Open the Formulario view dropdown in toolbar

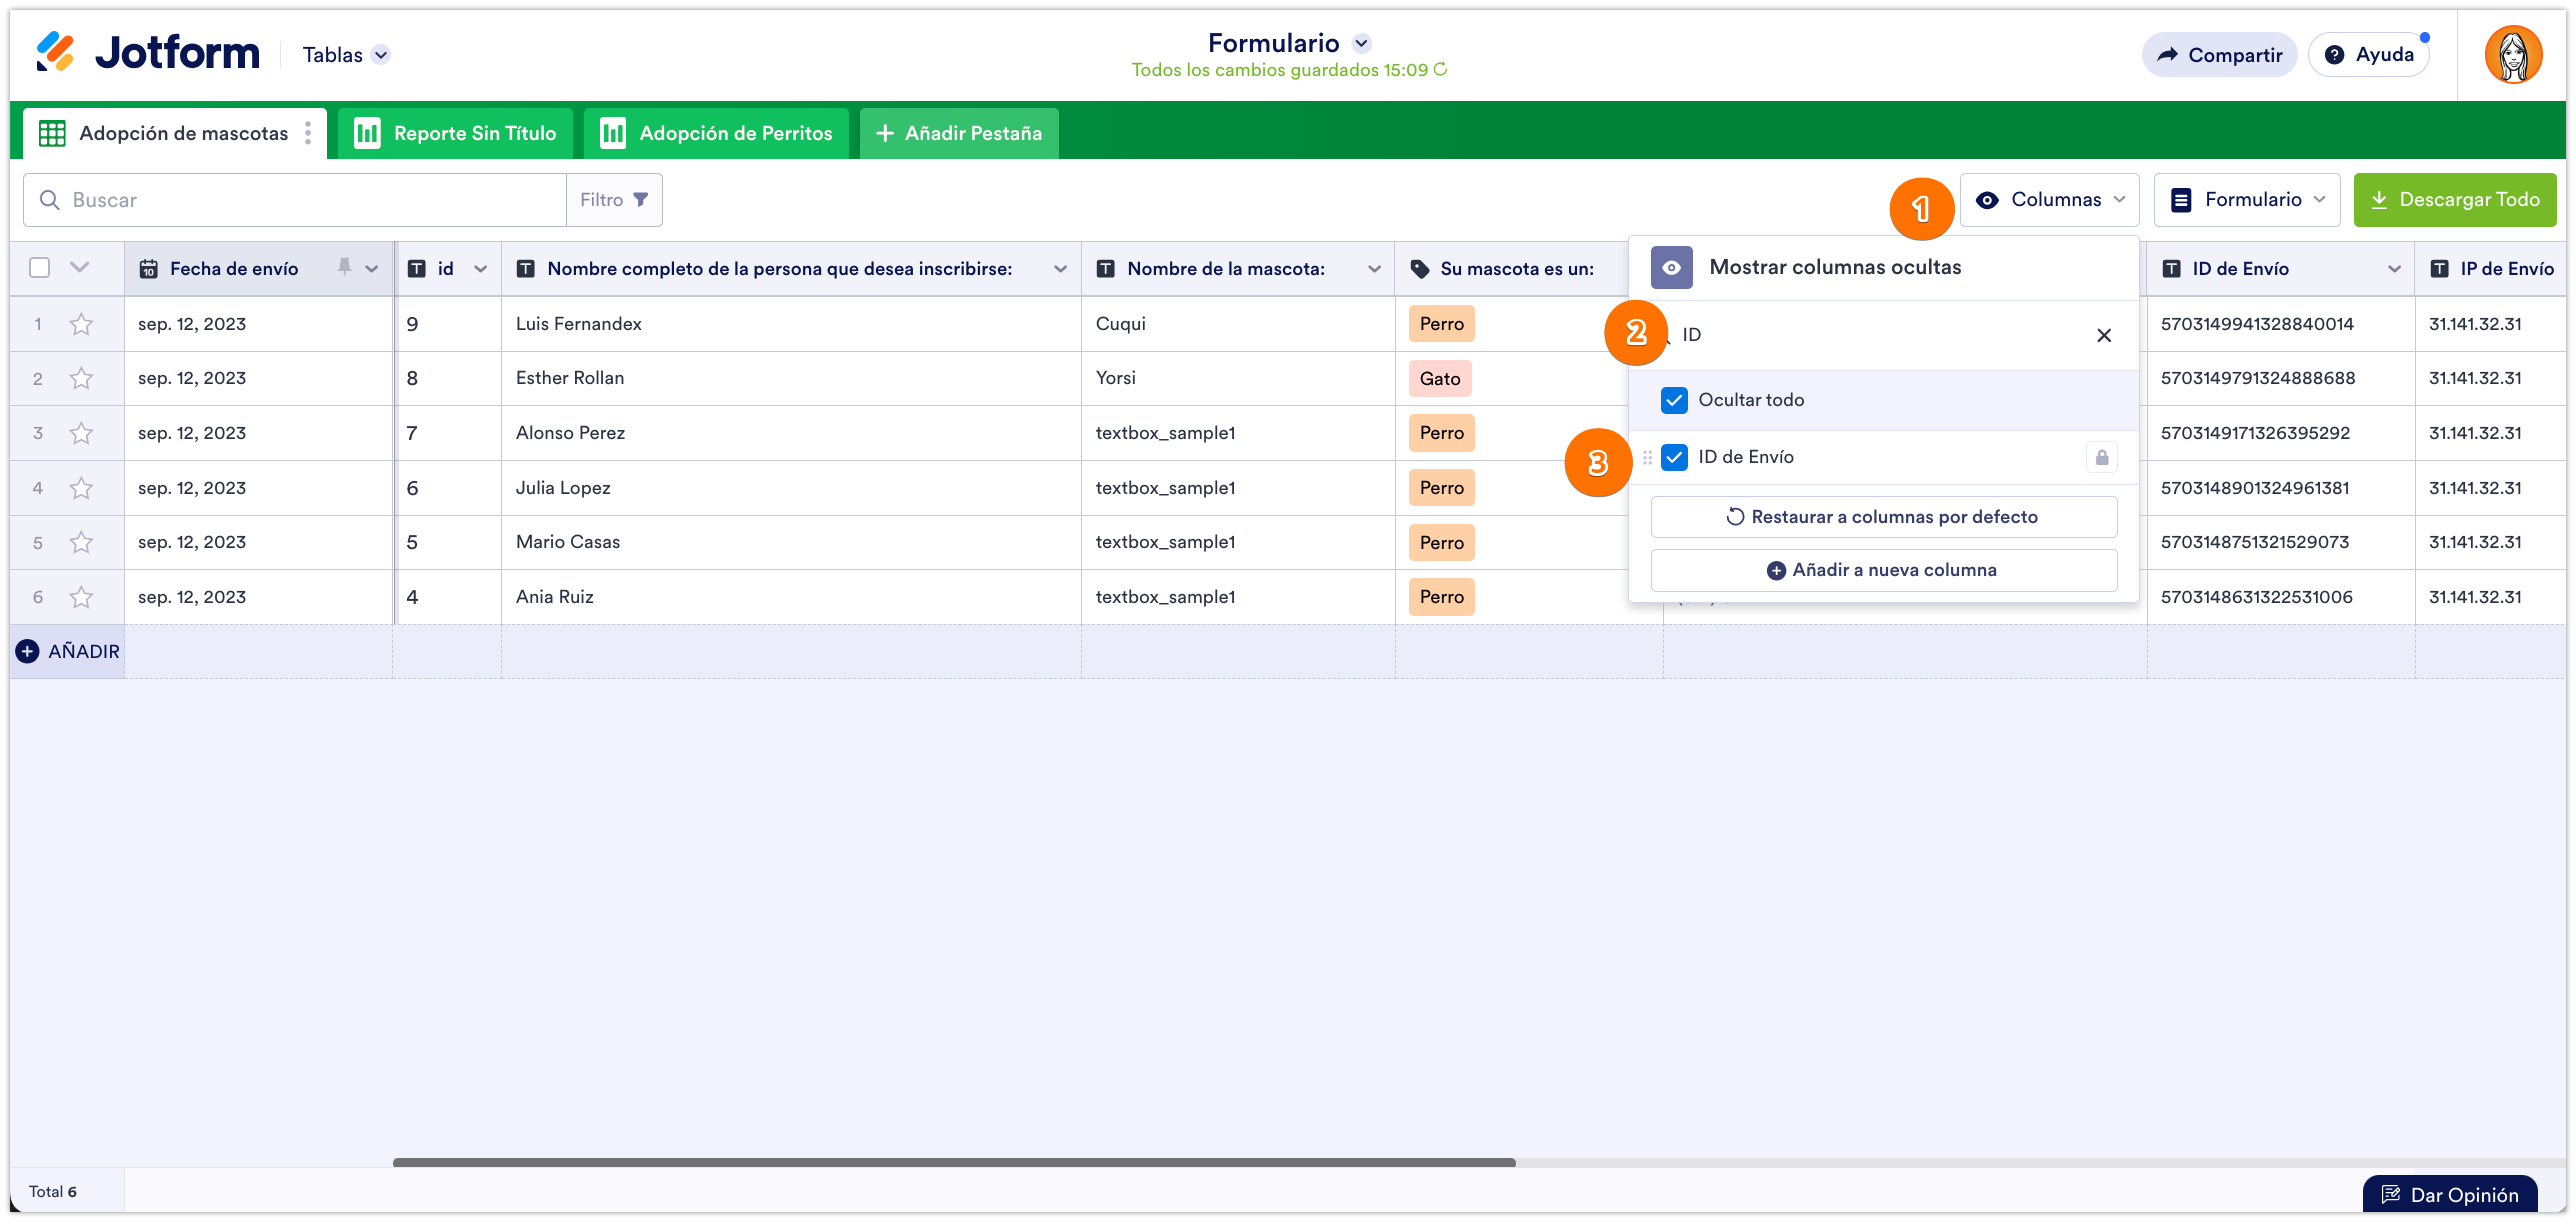click(2246, 200)
